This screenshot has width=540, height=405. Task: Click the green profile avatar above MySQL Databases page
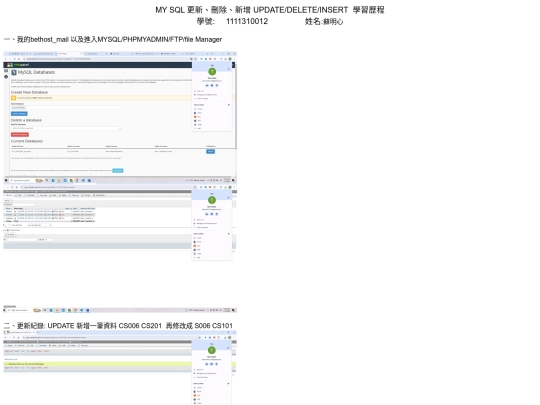(212, 72)
